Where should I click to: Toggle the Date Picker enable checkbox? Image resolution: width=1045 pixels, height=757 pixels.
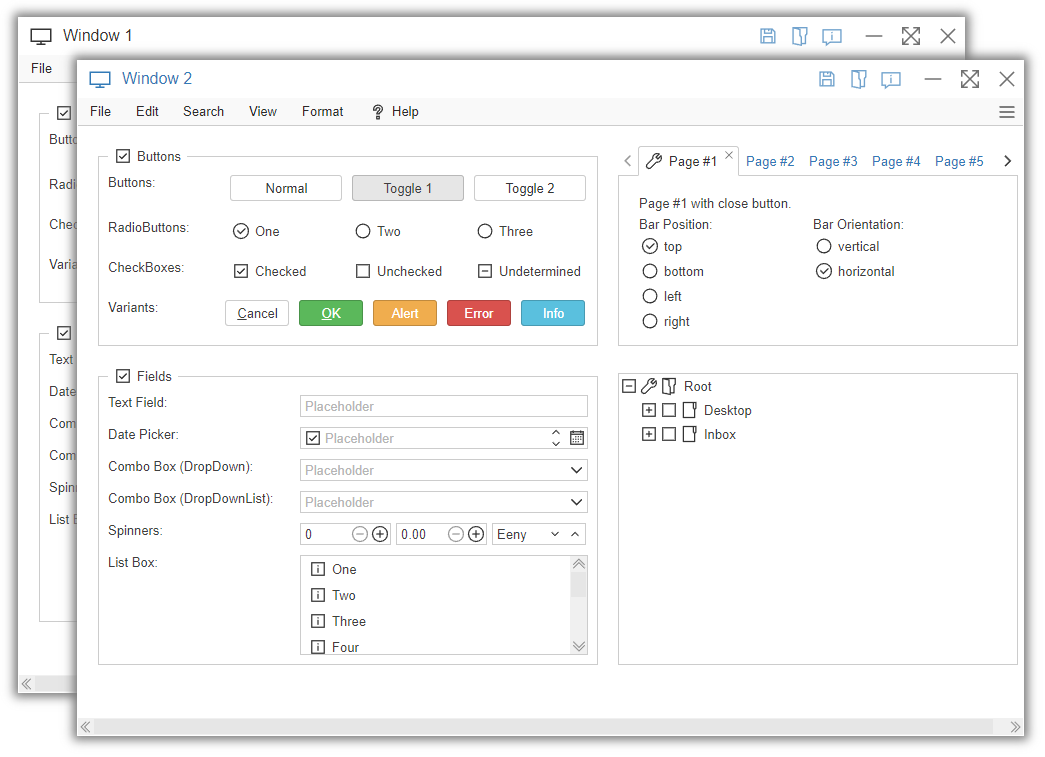coord(313,438)
